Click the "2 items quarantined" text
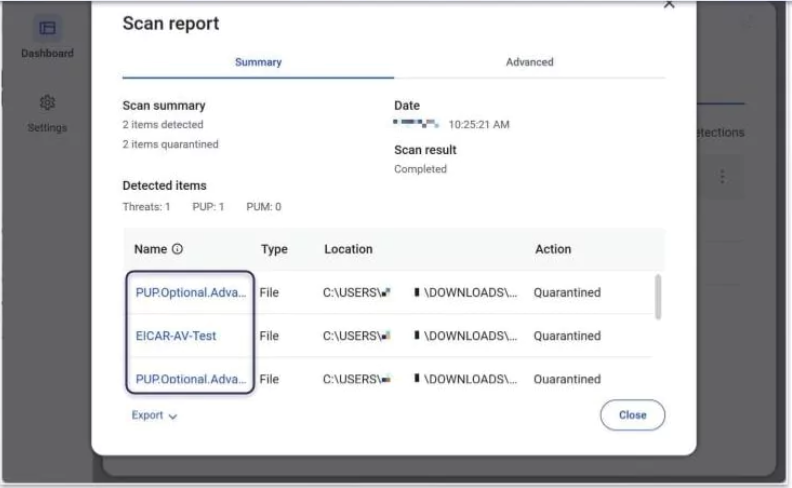 170,144
